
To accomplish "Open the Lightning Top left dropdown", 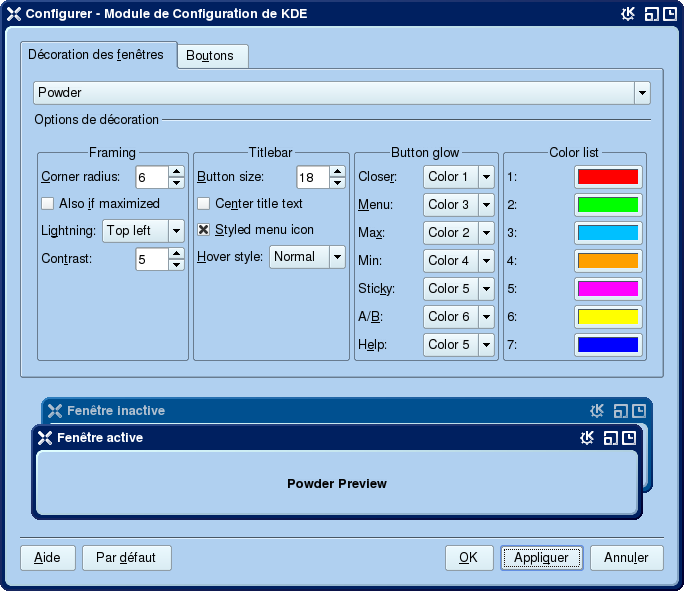I will pos(143,231).
